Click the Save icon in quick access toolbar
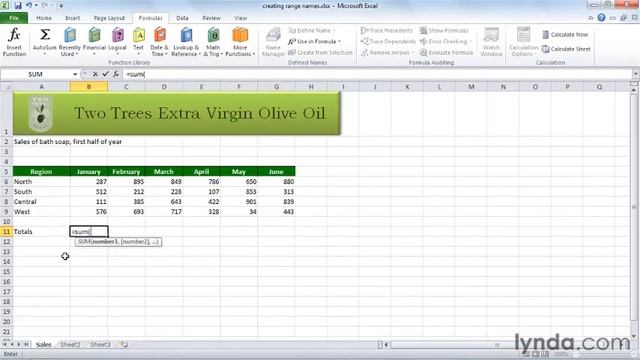The image size is (640, 360). pos(18,6)
